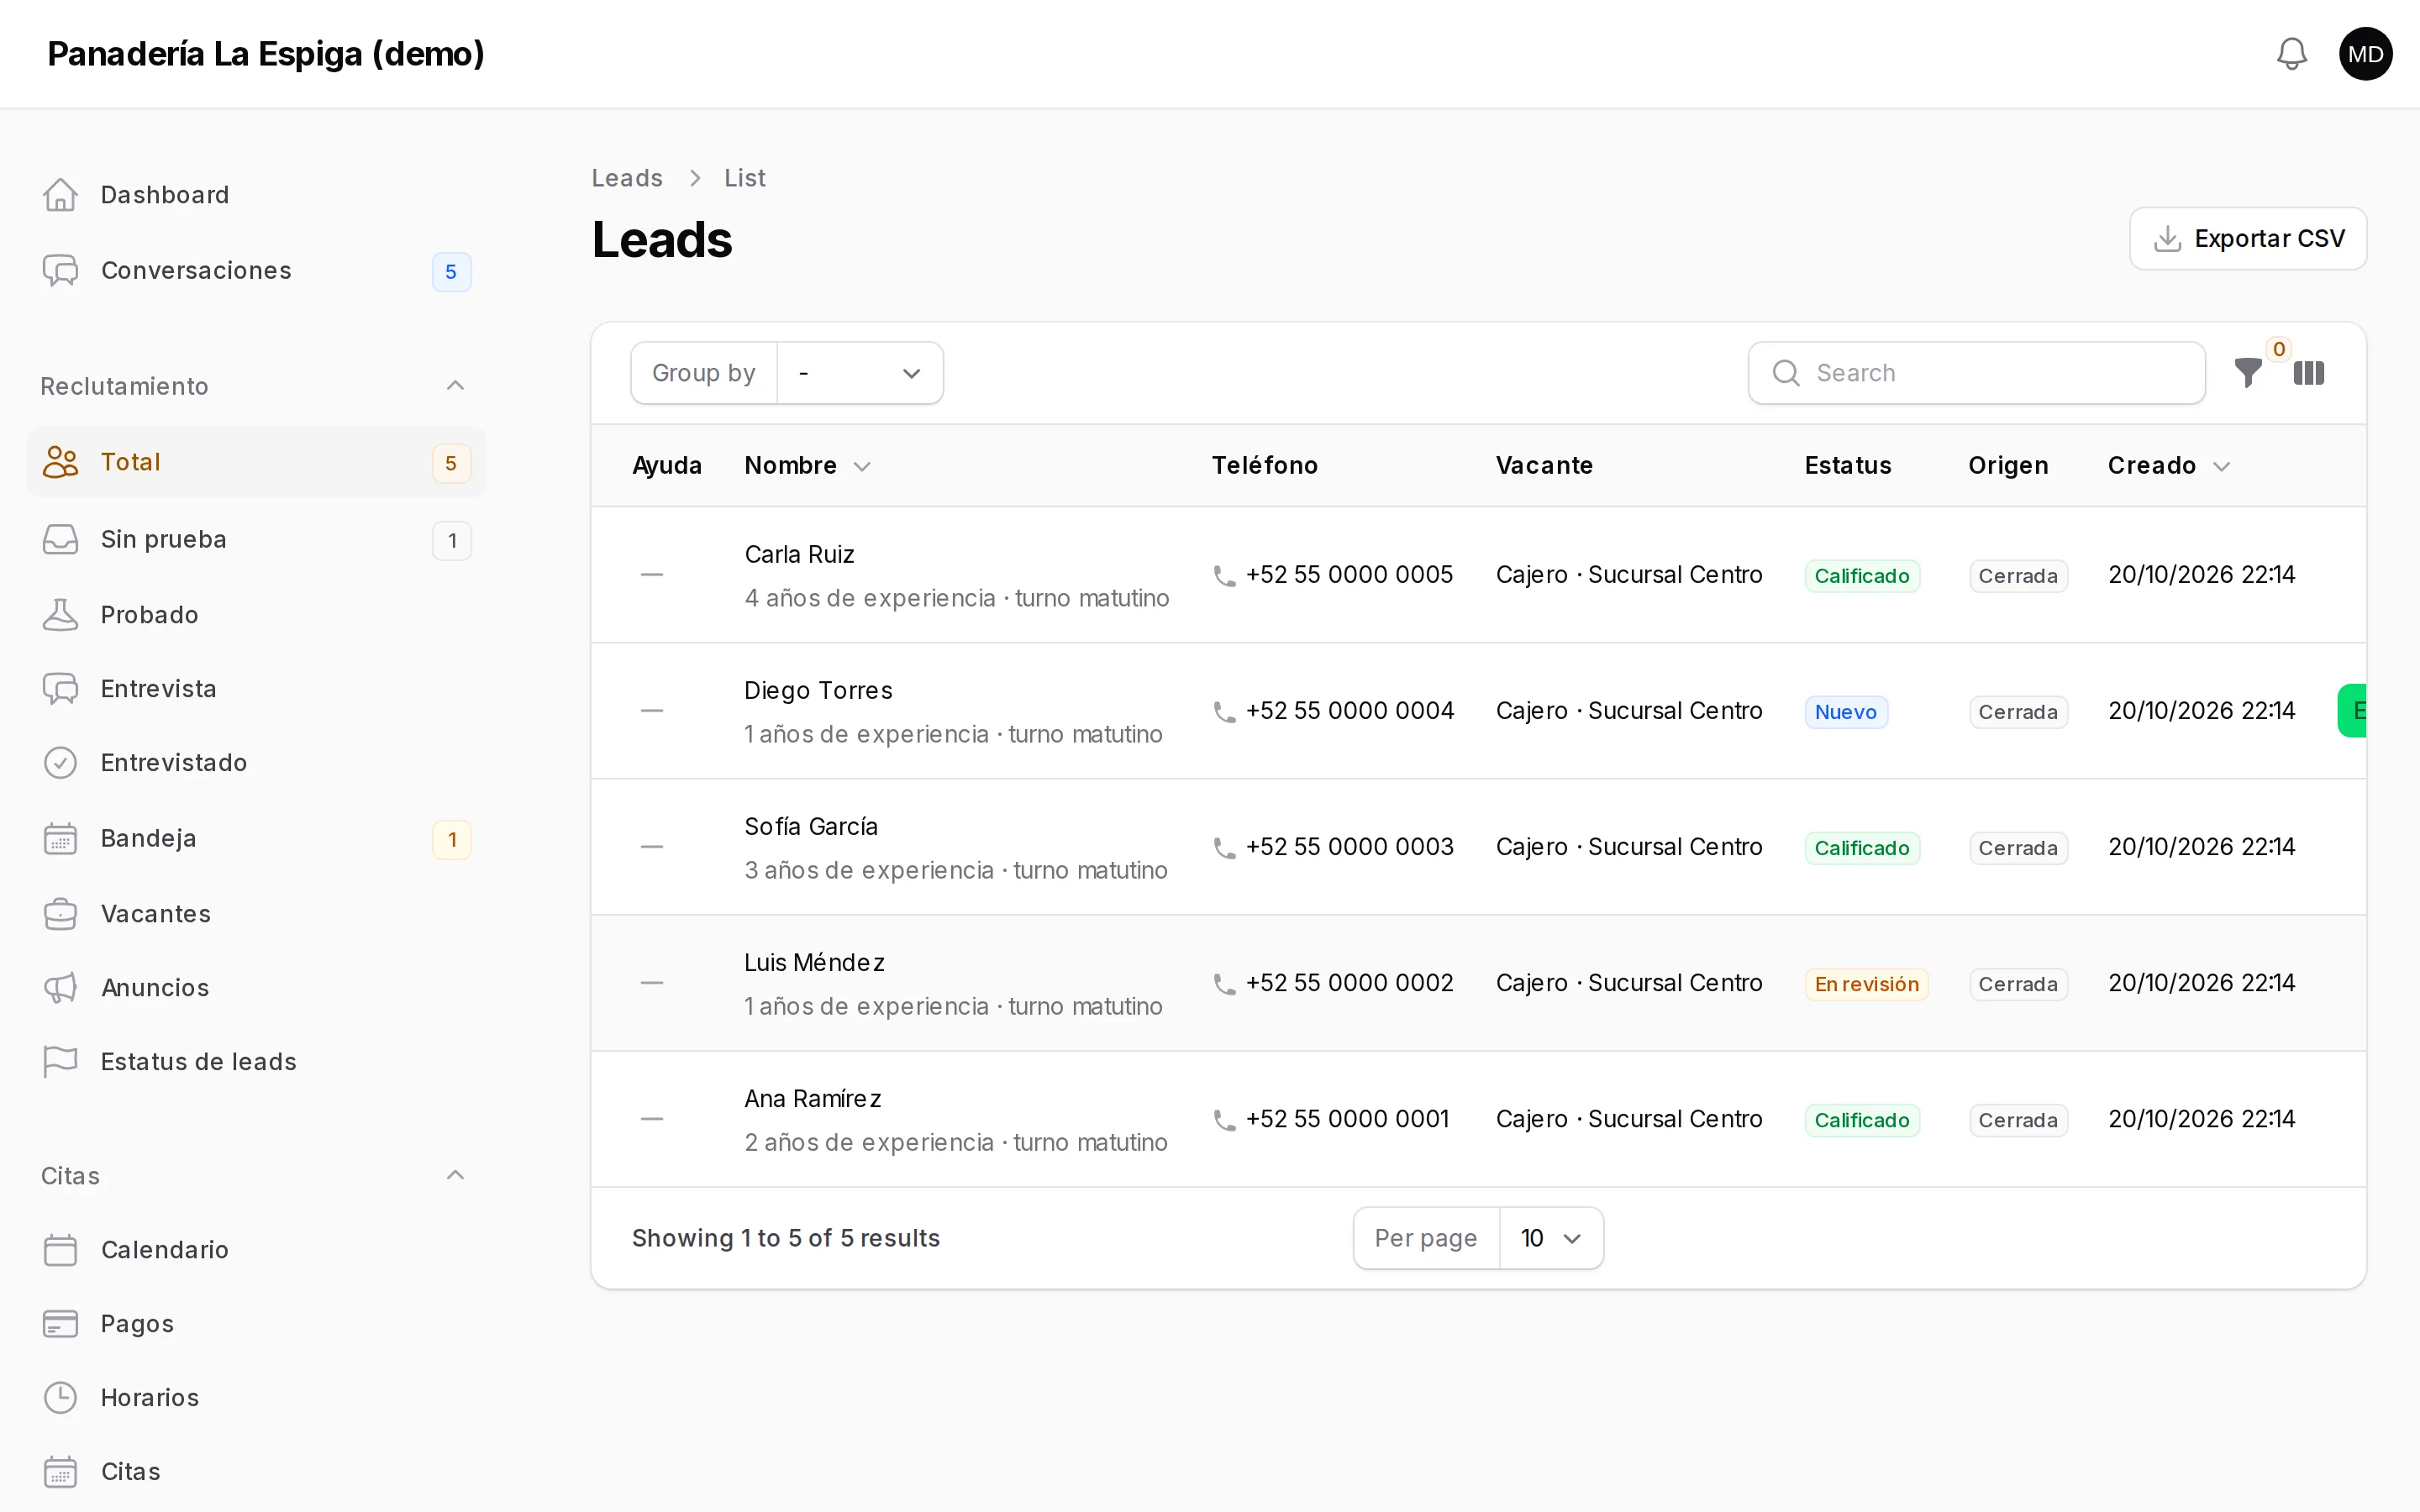The width and height of the screenshot is (2420, 1512).
Task: Click phone number +52 55 0000 0001
Action: tap(1347, 1119)
